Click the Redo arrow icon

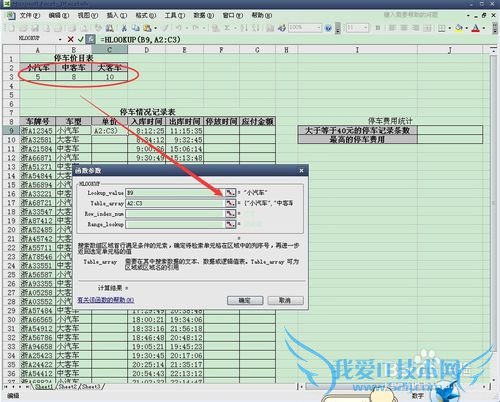[x=196, y=28]
